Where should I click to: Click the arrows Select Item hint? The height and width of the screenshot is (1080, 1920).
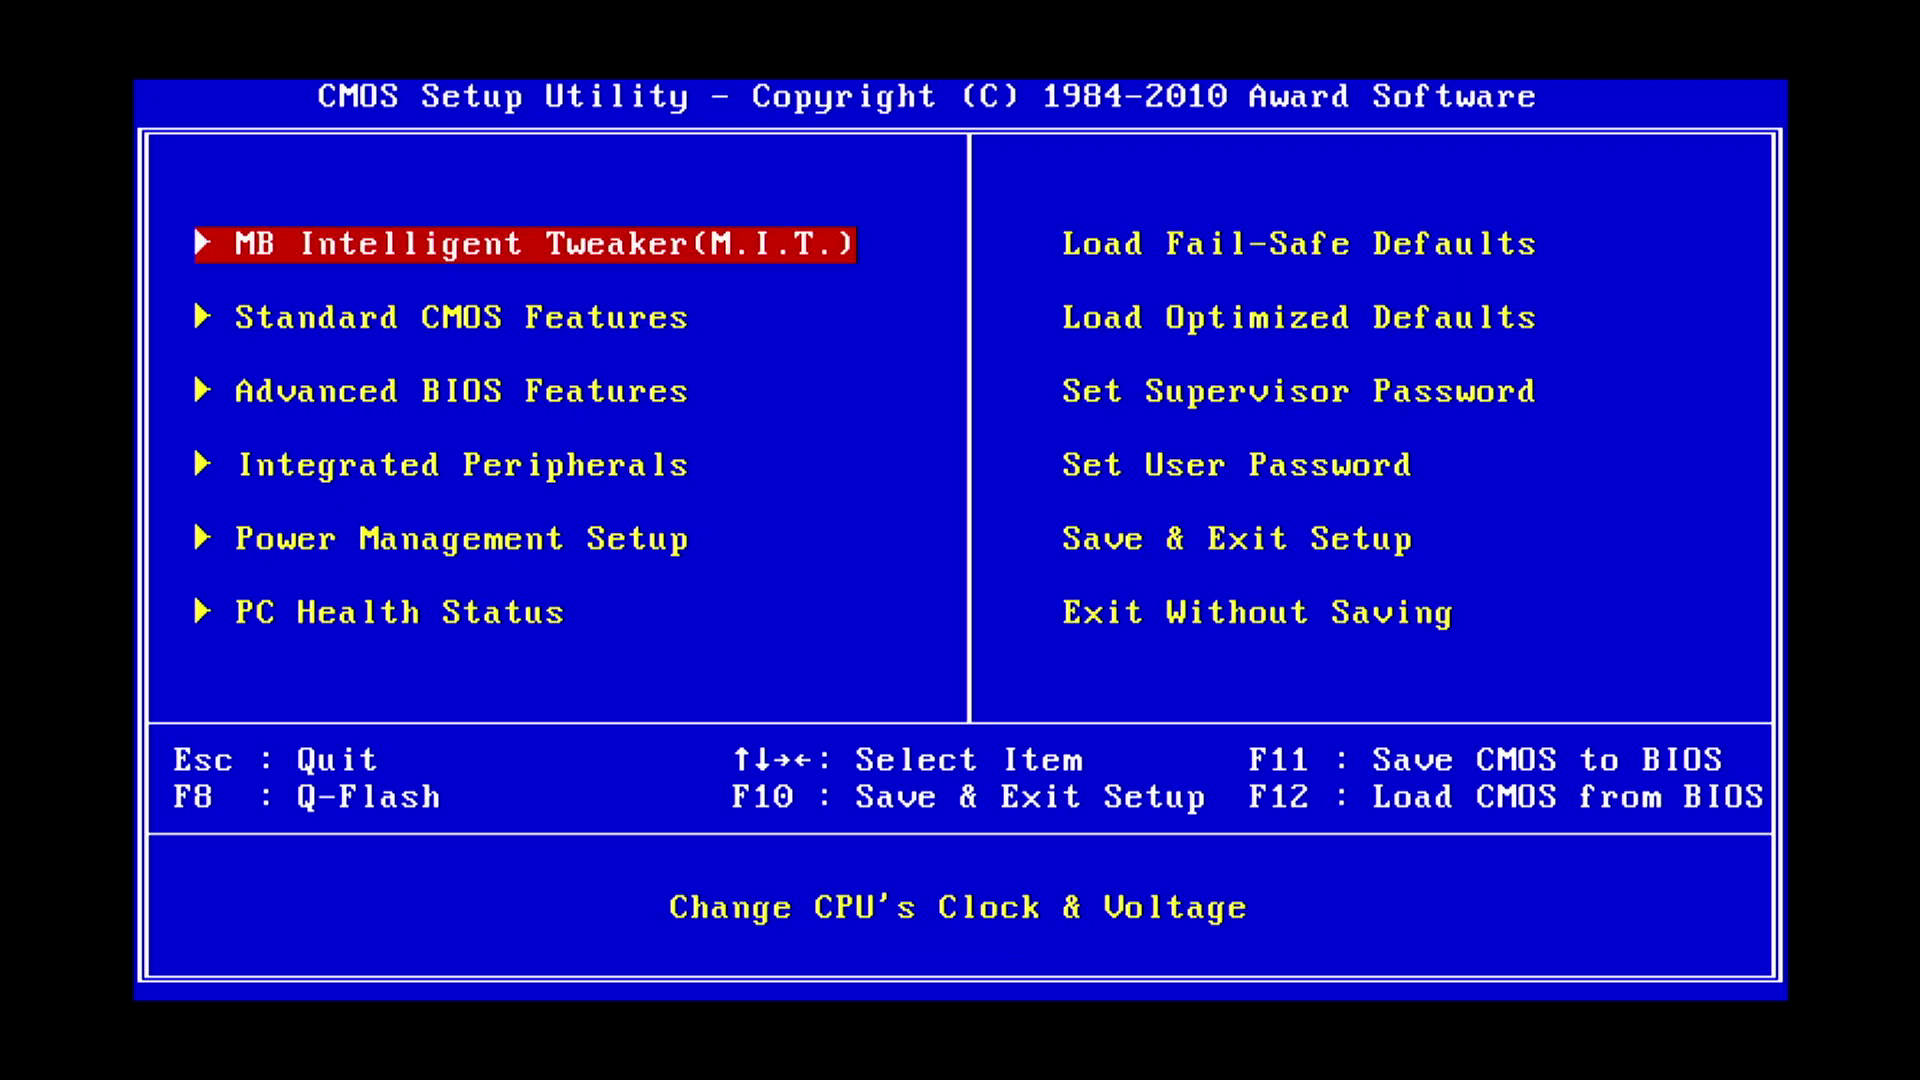[x=908, y=760]
